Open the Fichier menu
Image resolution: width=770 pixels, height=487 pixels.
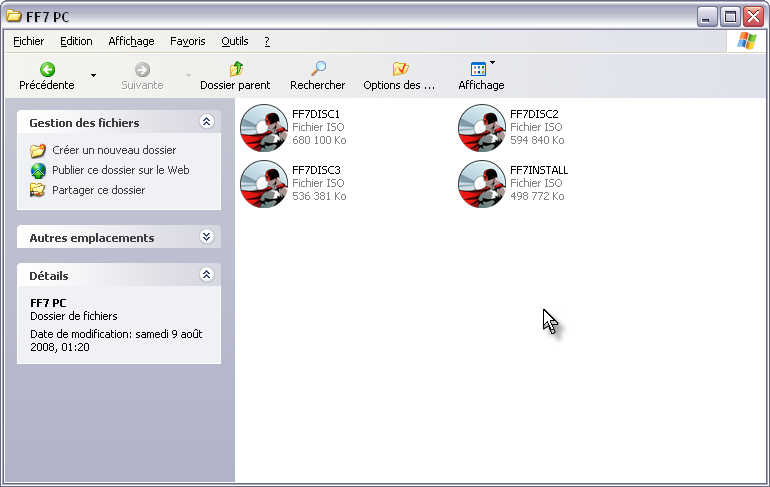[29, 41]
